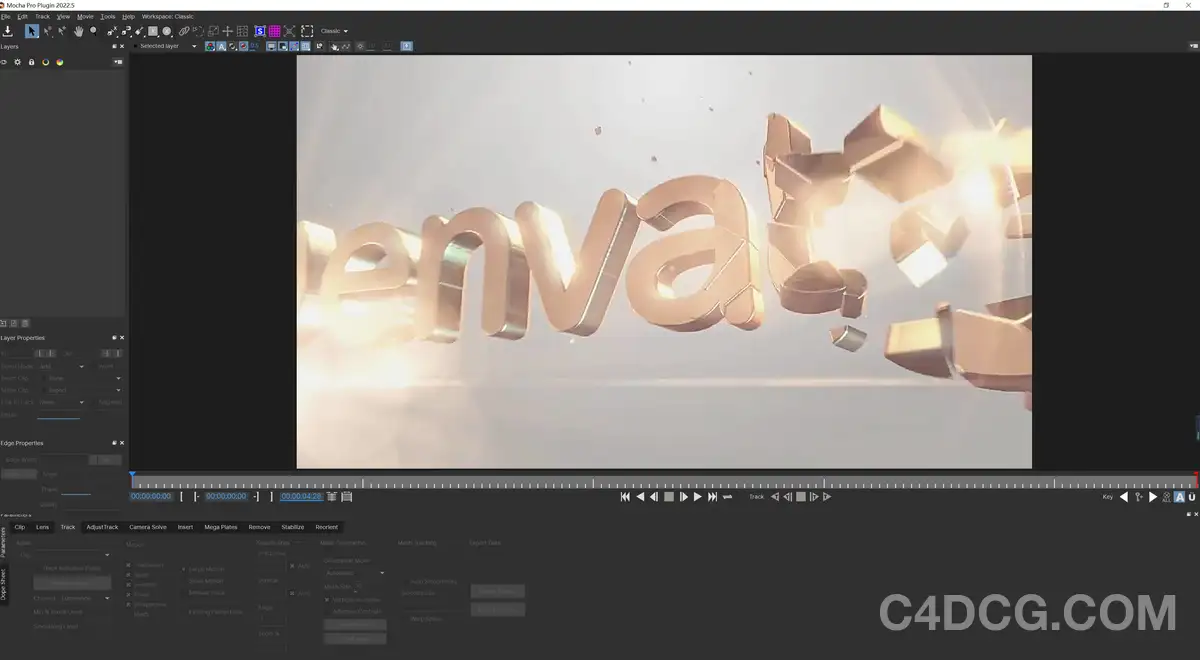1200x660 pixels.
Task: Close the Layer Properties panel
Action: [122, 338]
